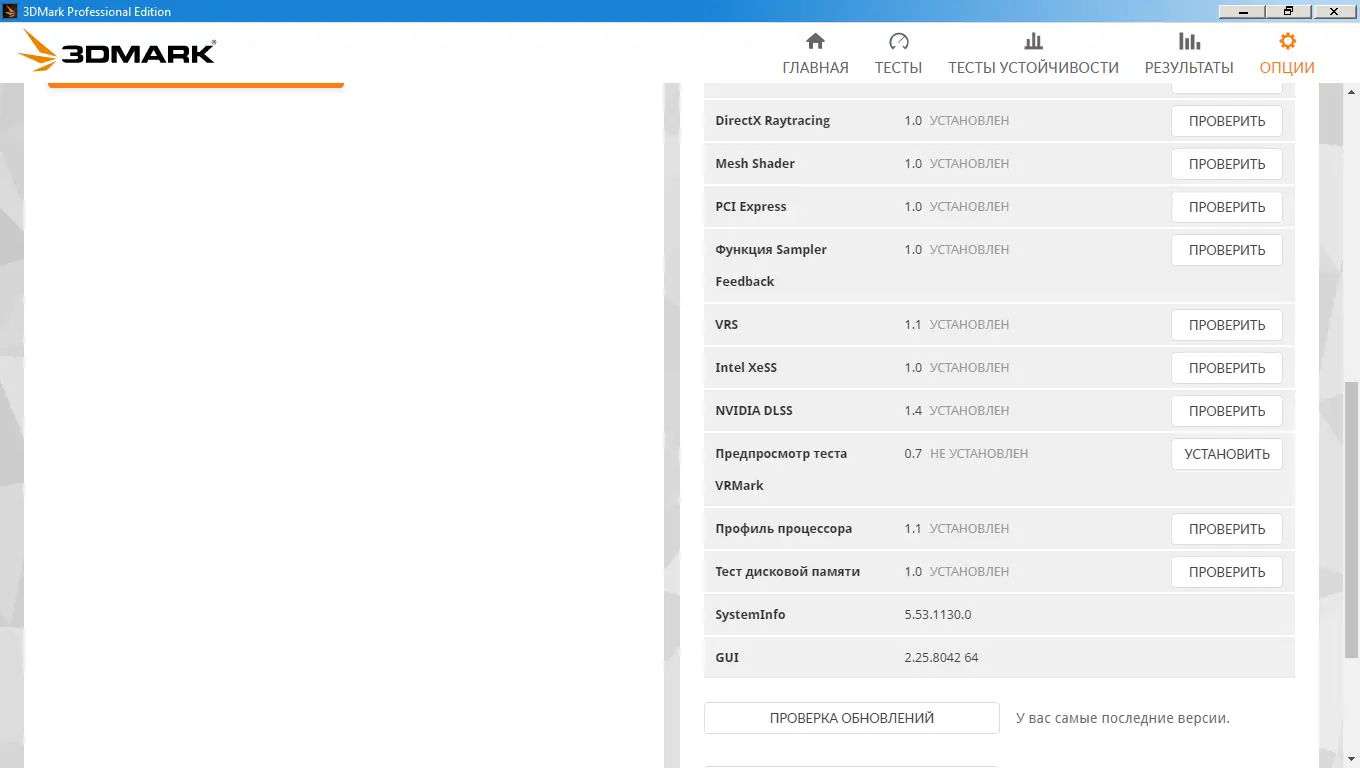Click ПРОВЕРИТЬ for Intel XeSS
This screenshot has height=768, width=1360.
point(1227,368)
